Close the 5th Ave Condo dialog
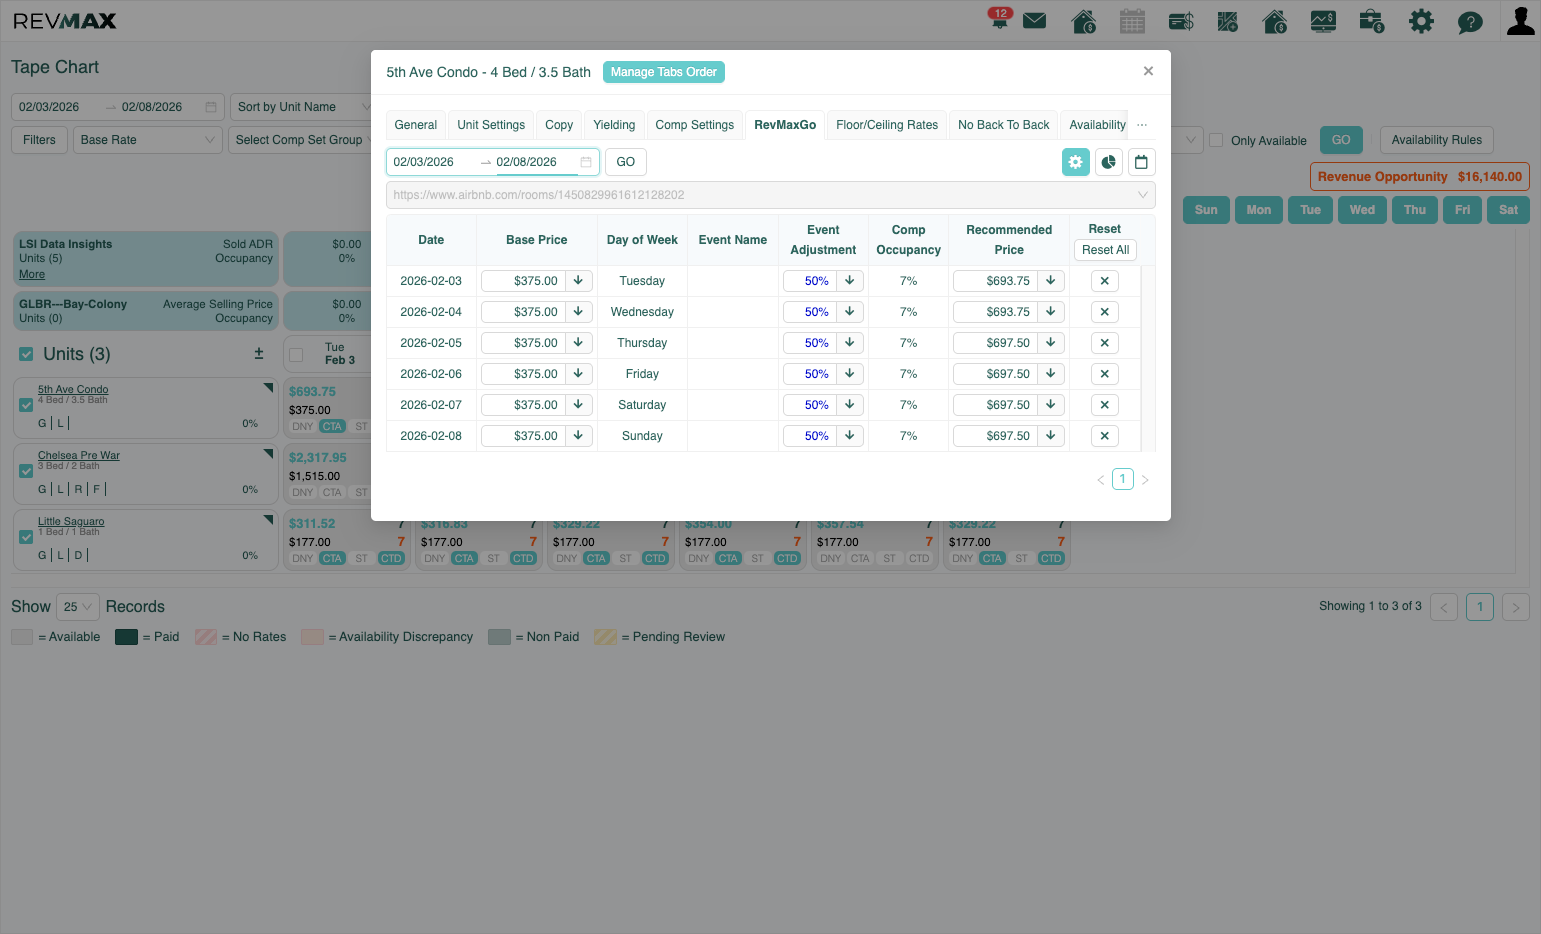The height and width of the screenshot is (934, 1541). pyautogui.click(x=1148, y=71)
